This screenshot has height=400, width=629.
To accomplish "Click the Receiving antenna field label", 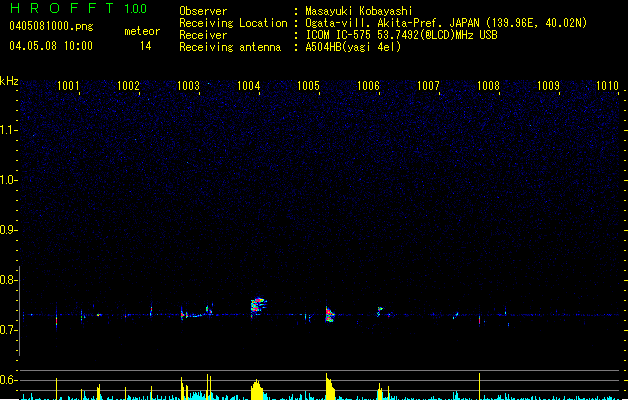I will (x=230, y=47).
